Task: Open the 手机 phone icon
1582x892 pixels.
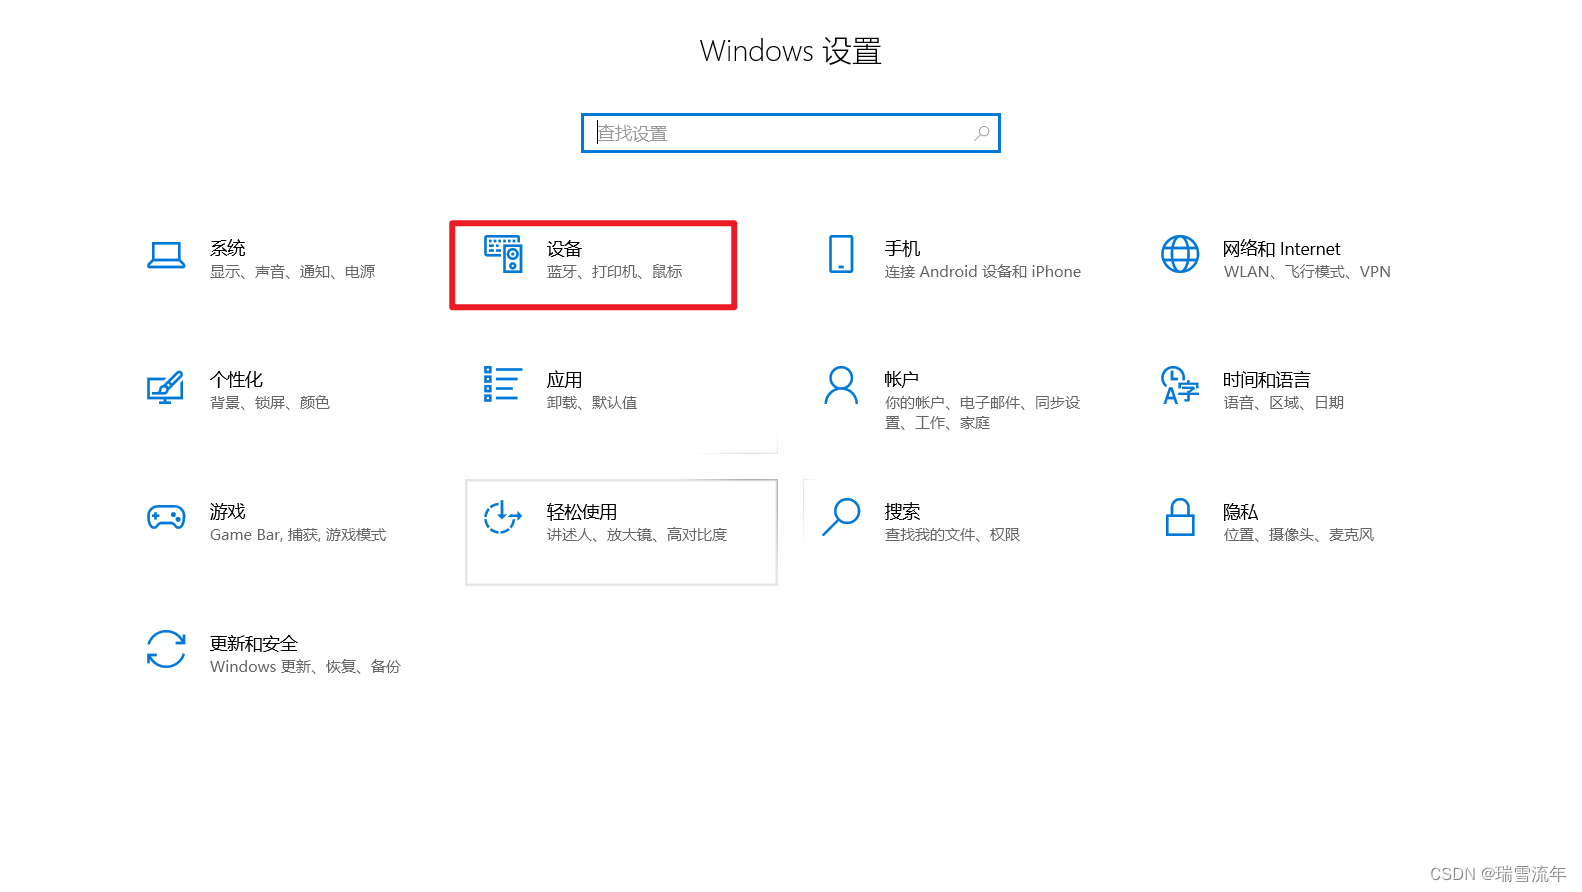Action: 841,254
